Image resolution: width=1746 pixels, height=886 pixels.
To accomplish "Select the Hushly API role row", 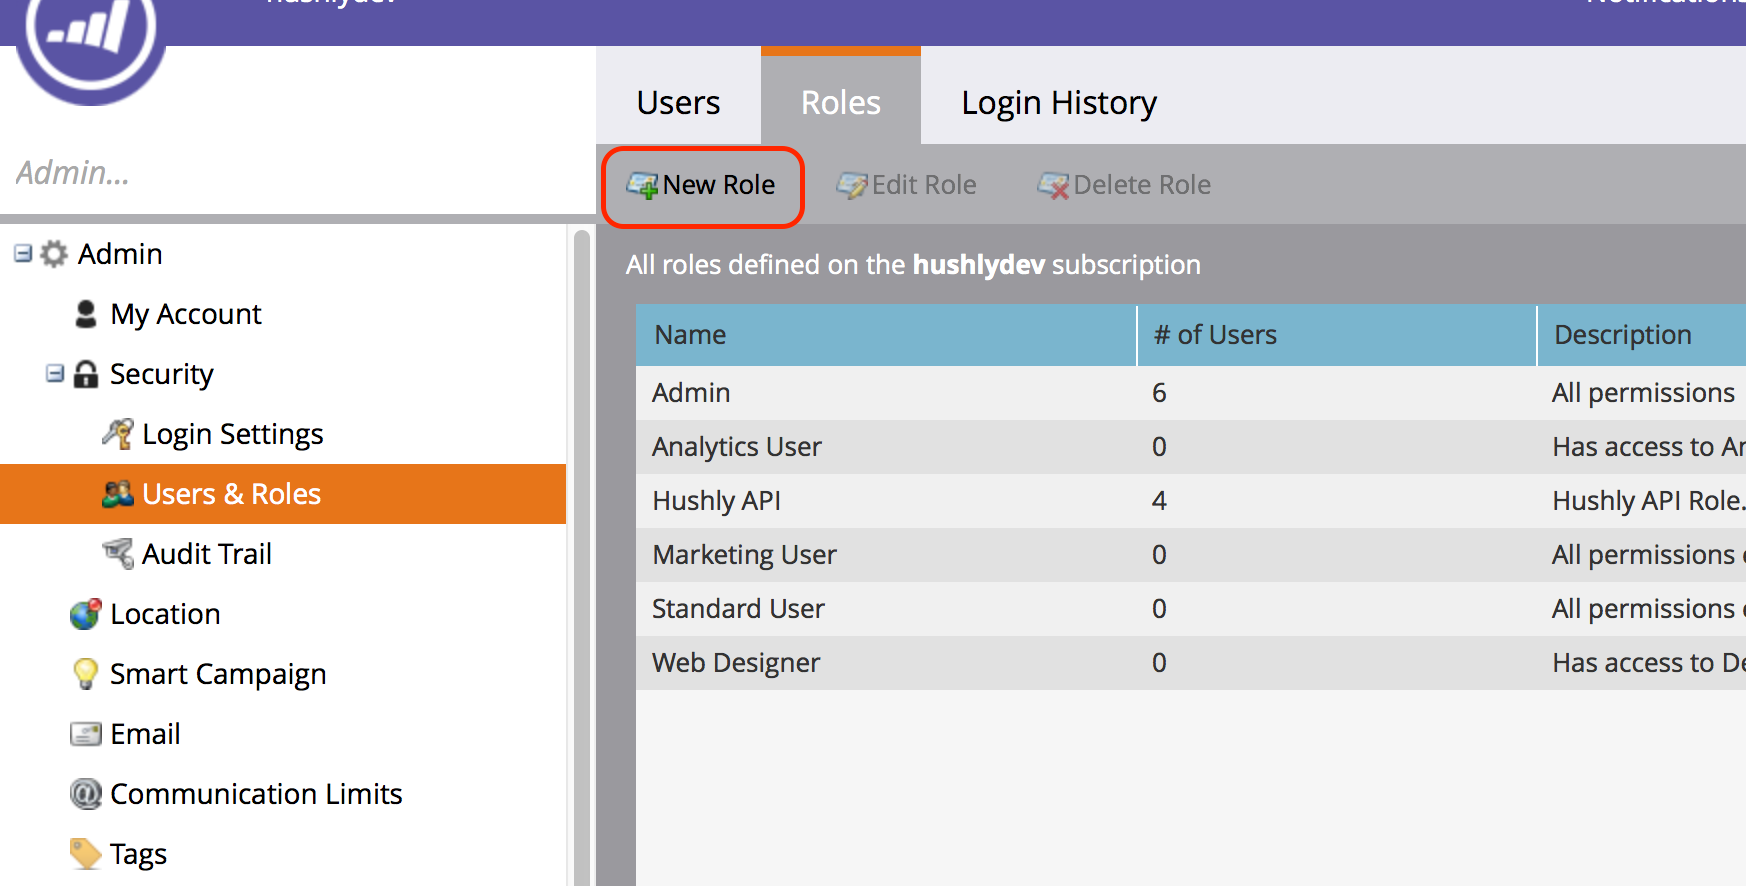I will click(x=1191, y=501).
